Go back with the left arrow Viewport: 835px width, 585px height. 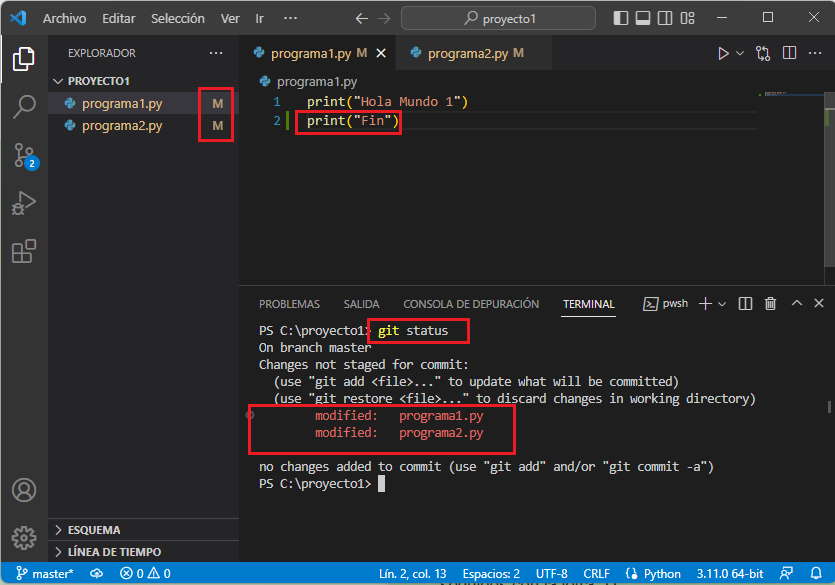(x=362, y=19)
